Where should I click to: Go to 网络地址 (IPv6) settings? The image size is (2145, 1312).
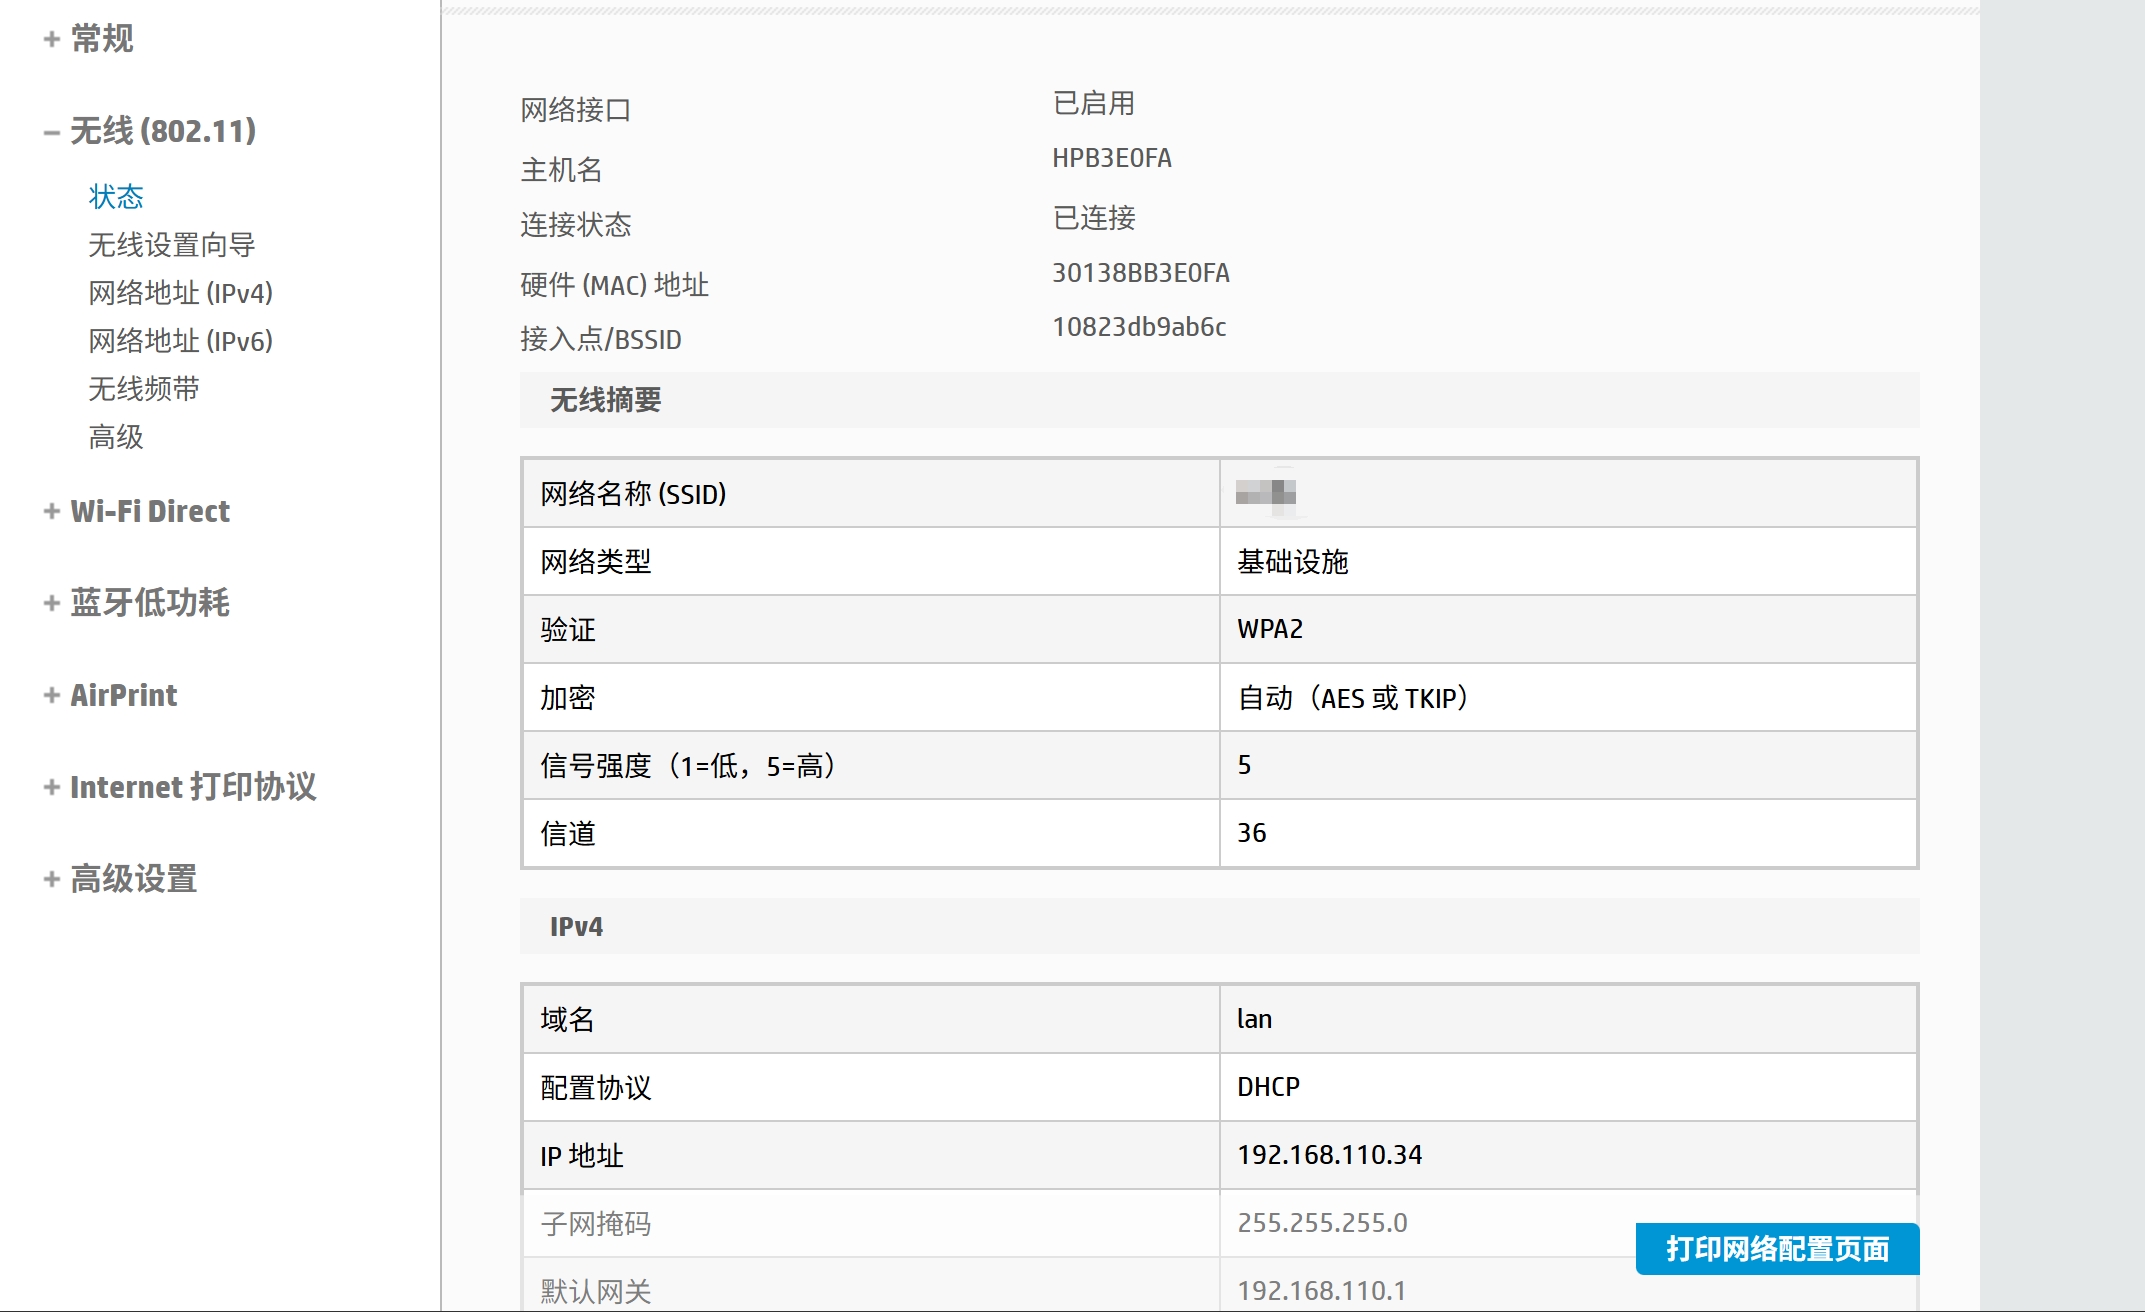point(180,340)
